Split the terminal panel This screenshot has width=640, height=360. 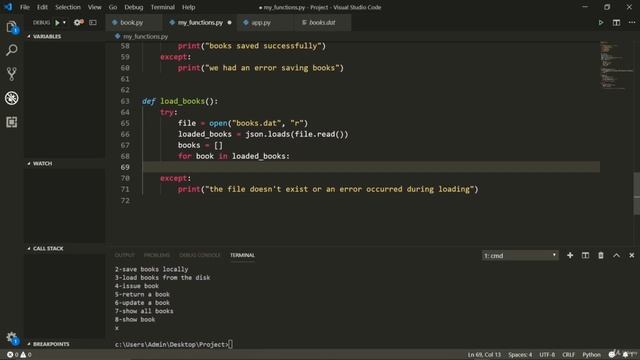pyautogui.click(x=585, y=256)
